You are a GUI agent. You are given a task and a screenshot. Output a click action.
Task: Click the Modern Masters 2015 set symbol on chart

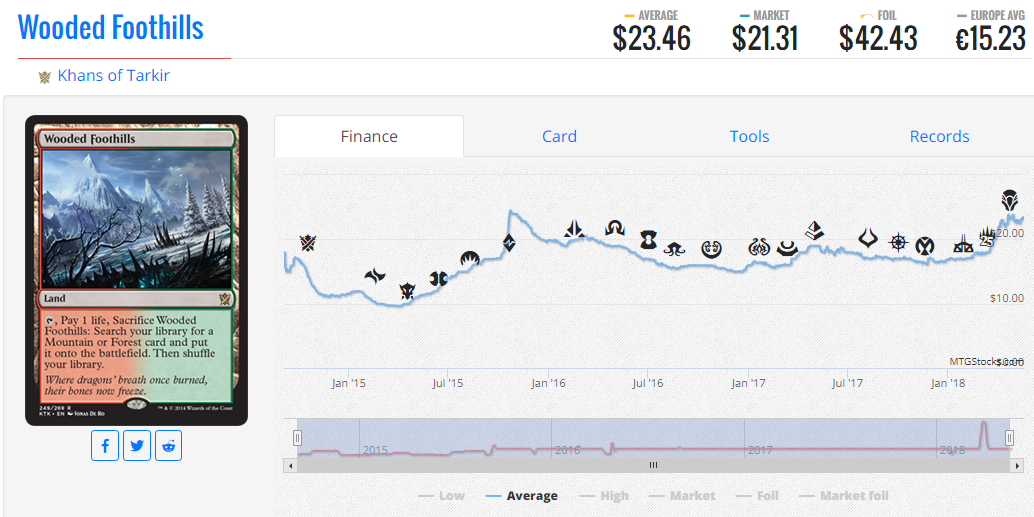click(x=439, y=278)
